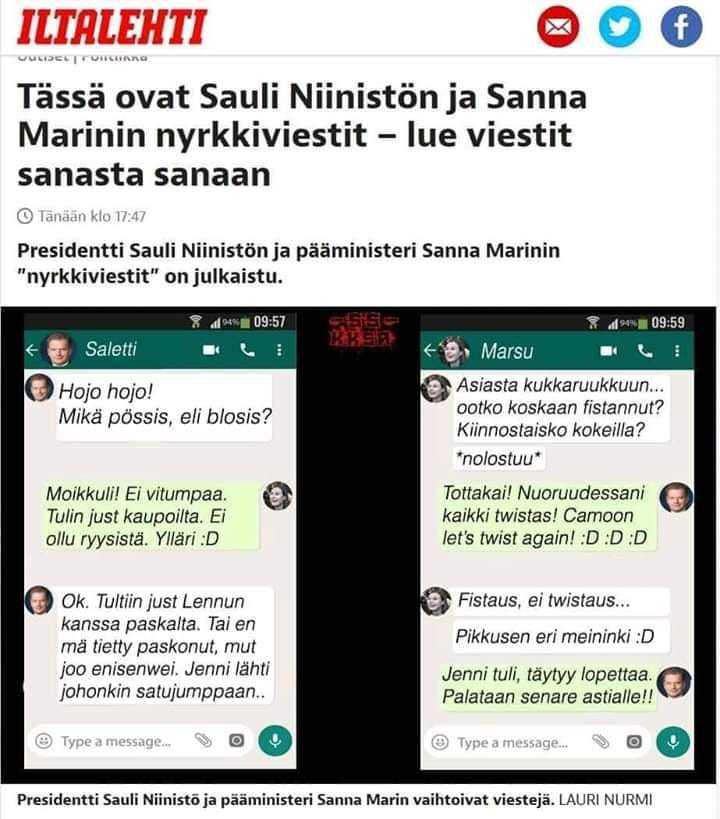720x819 pixels.
Task: Attach file in Saletti chat
Action: click(203, 740)
